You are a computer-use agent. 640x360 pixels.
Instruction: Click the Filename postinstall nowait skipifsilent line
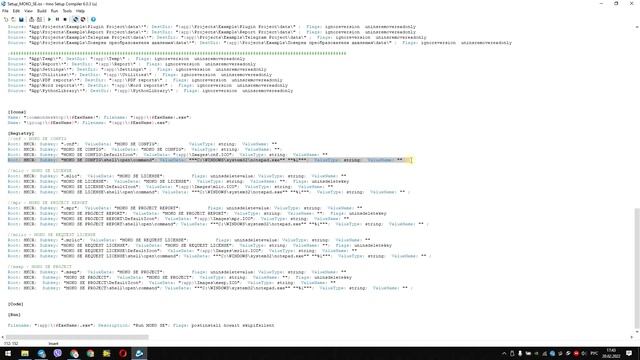coord(141,325)
